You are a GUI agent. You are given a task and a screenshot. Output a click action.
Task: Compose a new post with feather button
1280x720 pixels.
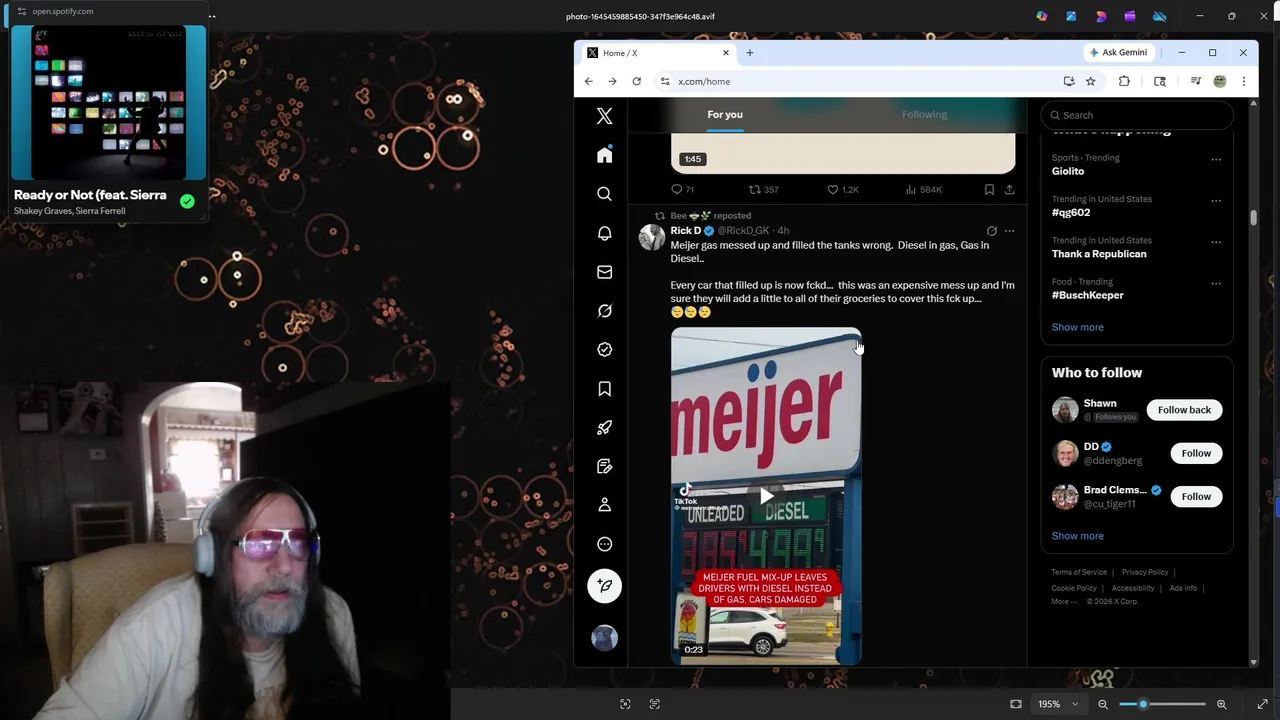click(604, 586)
